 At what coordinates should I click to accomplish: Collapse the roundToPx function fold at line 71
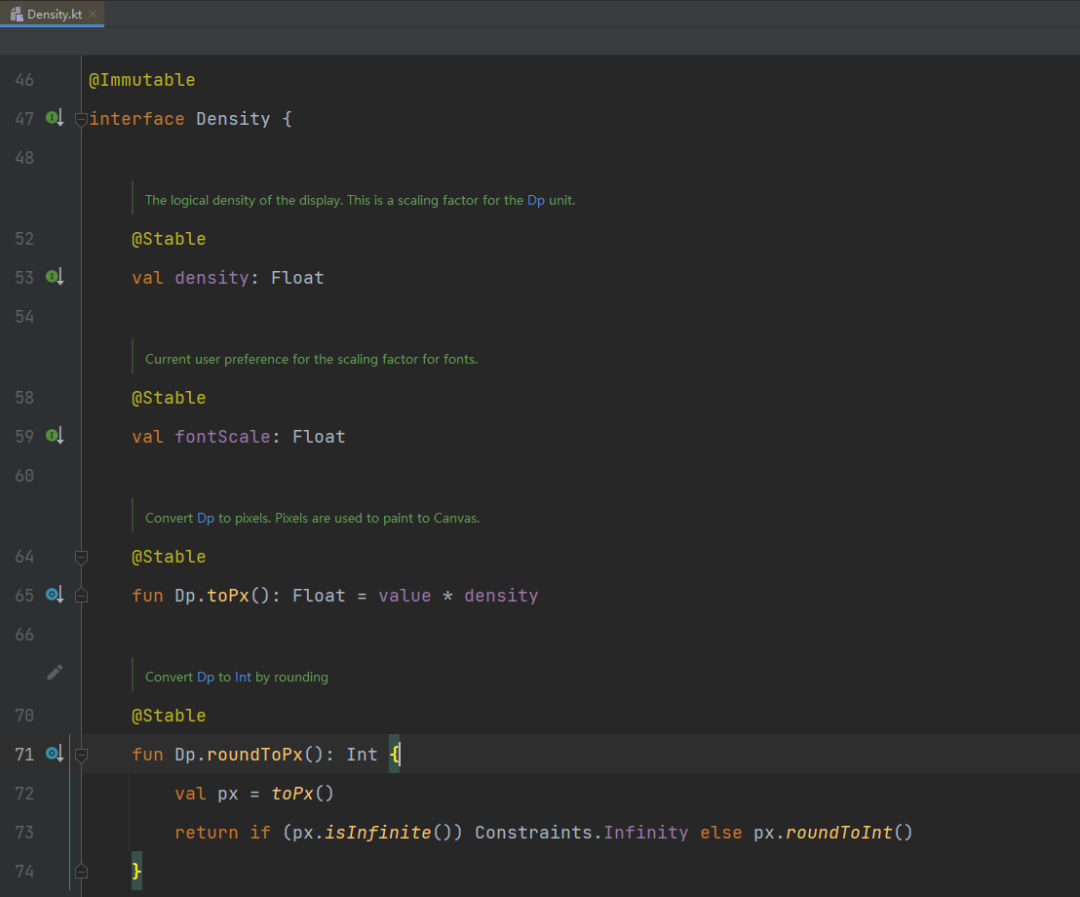pos(81,755)
